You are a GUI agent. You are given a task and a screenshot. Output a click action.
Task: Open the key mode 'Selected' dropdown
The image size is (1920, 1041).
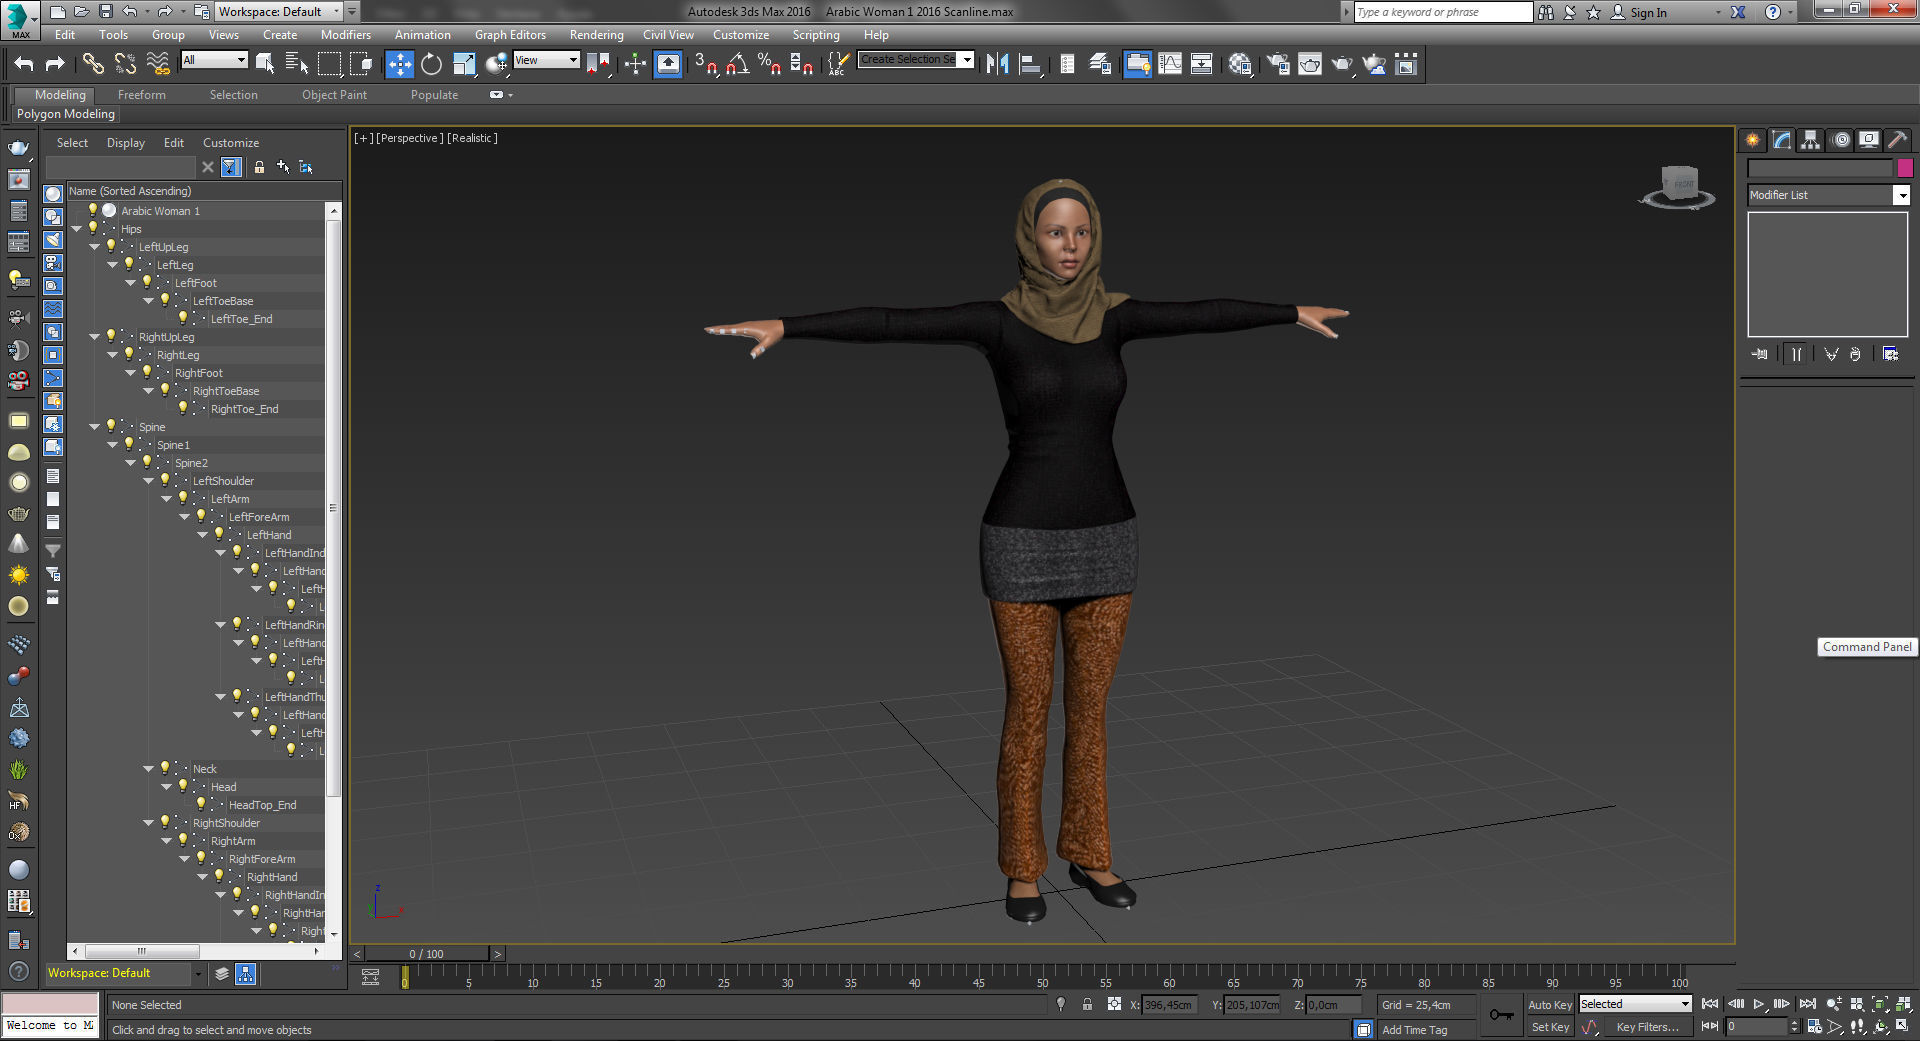click(1635, 1004)
